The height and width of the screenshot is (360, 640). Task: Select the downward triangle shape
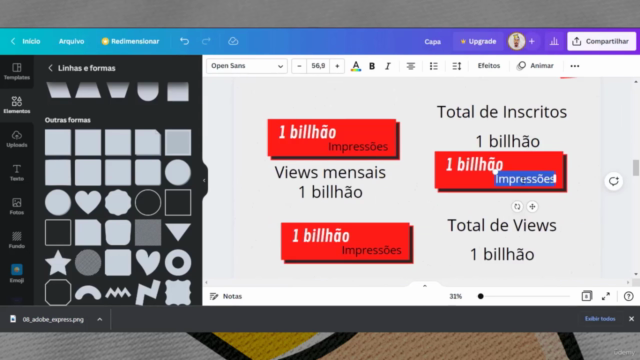(178, 232)
